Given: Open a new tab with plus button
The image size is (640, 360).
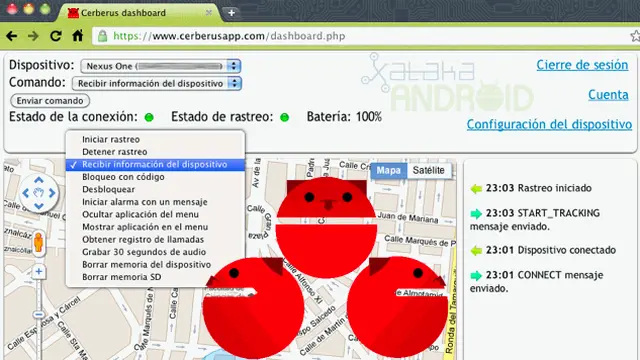Looking at the screenshot, I should pos(231,13).
